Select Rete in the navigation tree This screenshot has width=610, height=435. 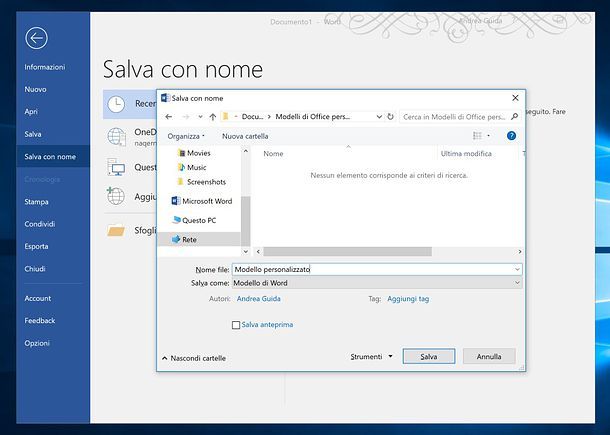point(199,239)
